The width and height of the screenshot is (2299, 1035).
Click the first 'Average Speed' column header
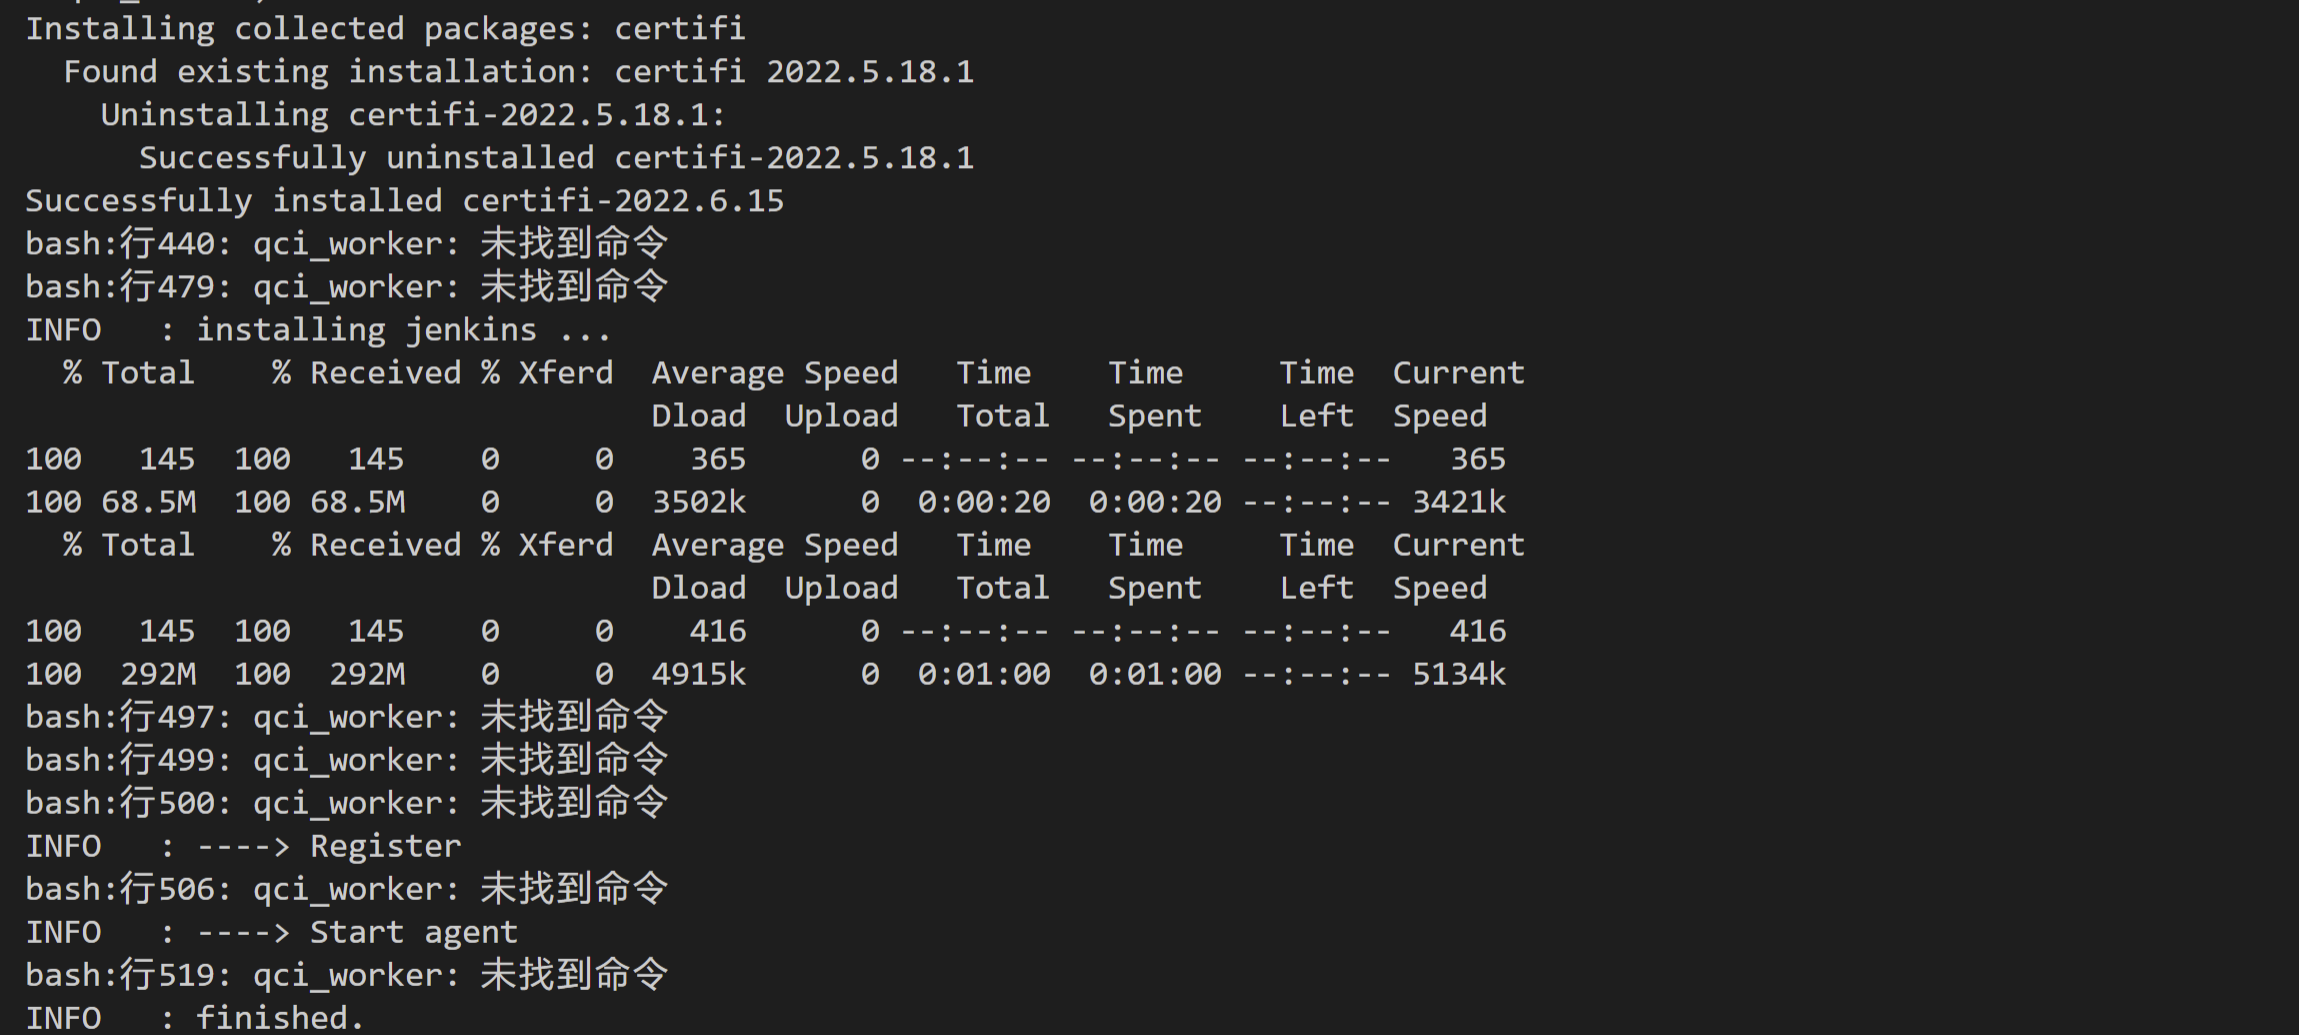click(x=775, y=373)
